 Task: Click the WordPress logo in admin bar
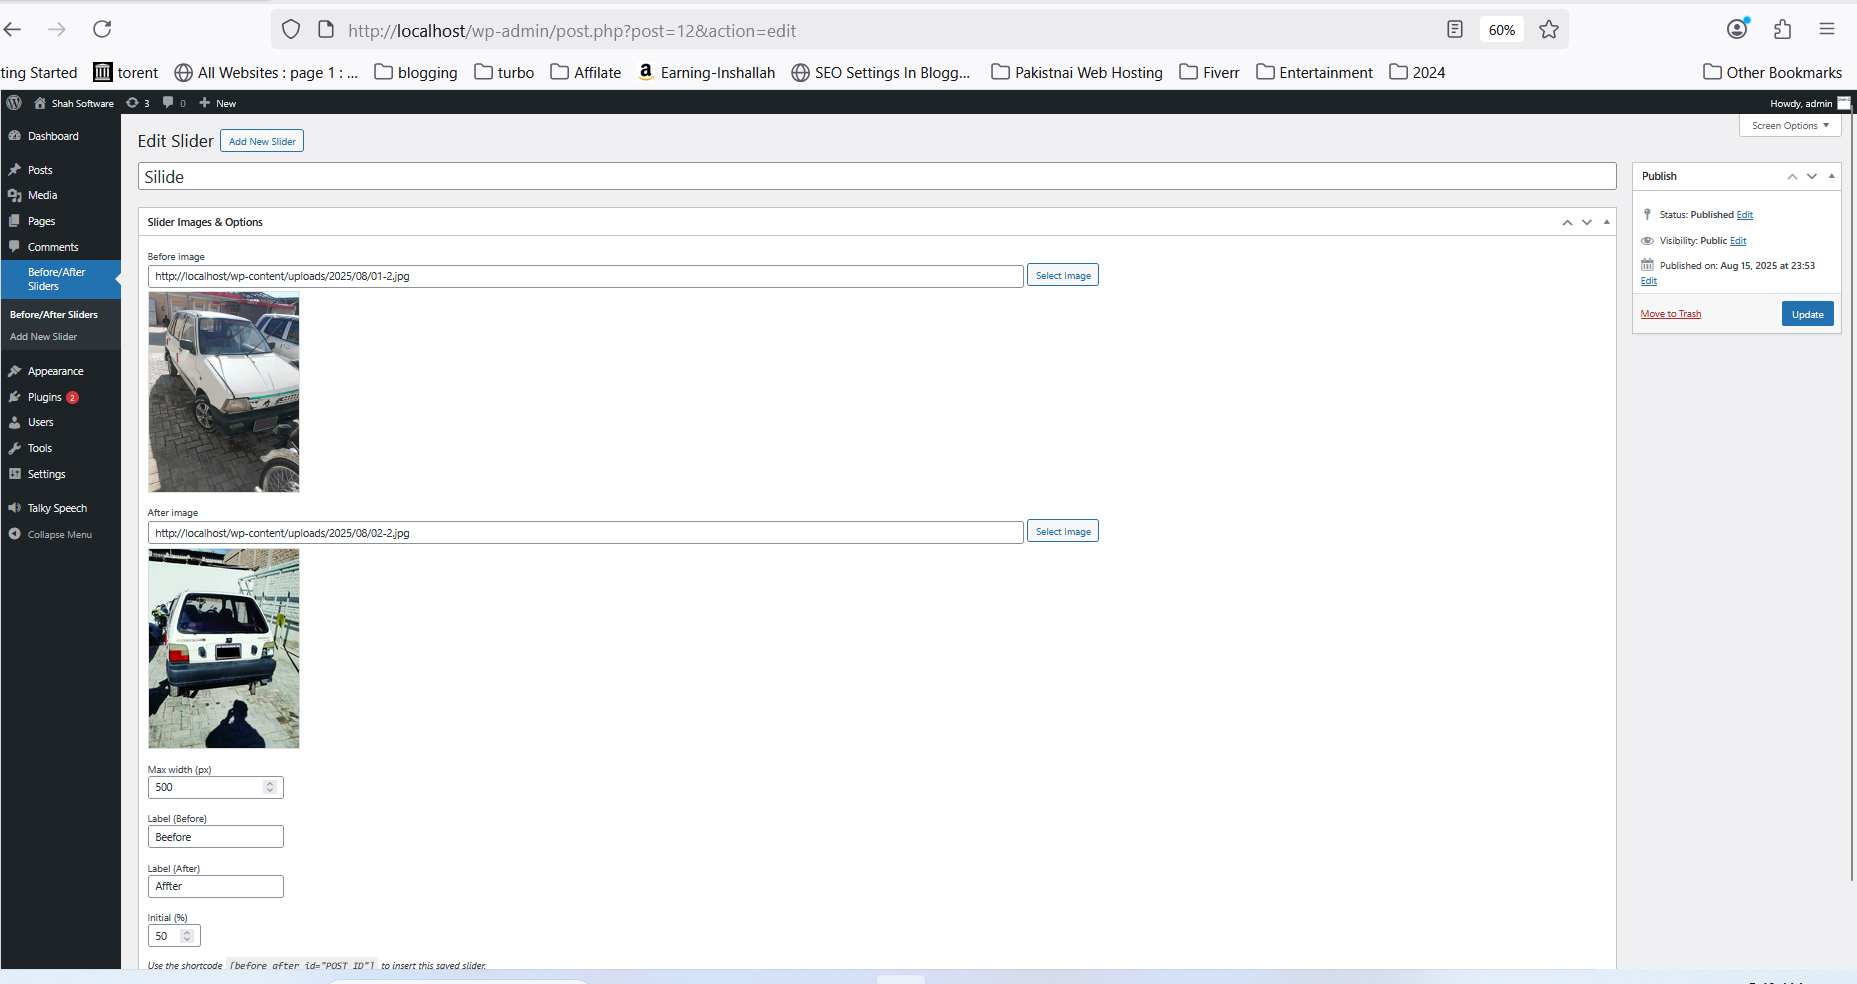pos(14,103)
